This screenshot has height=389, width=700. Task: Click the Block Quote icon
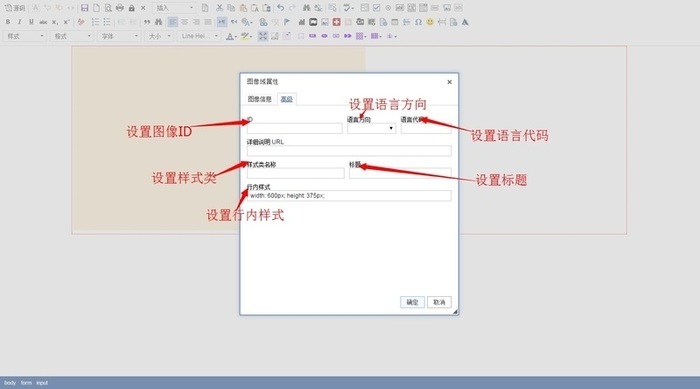click(x=147, y=22)
